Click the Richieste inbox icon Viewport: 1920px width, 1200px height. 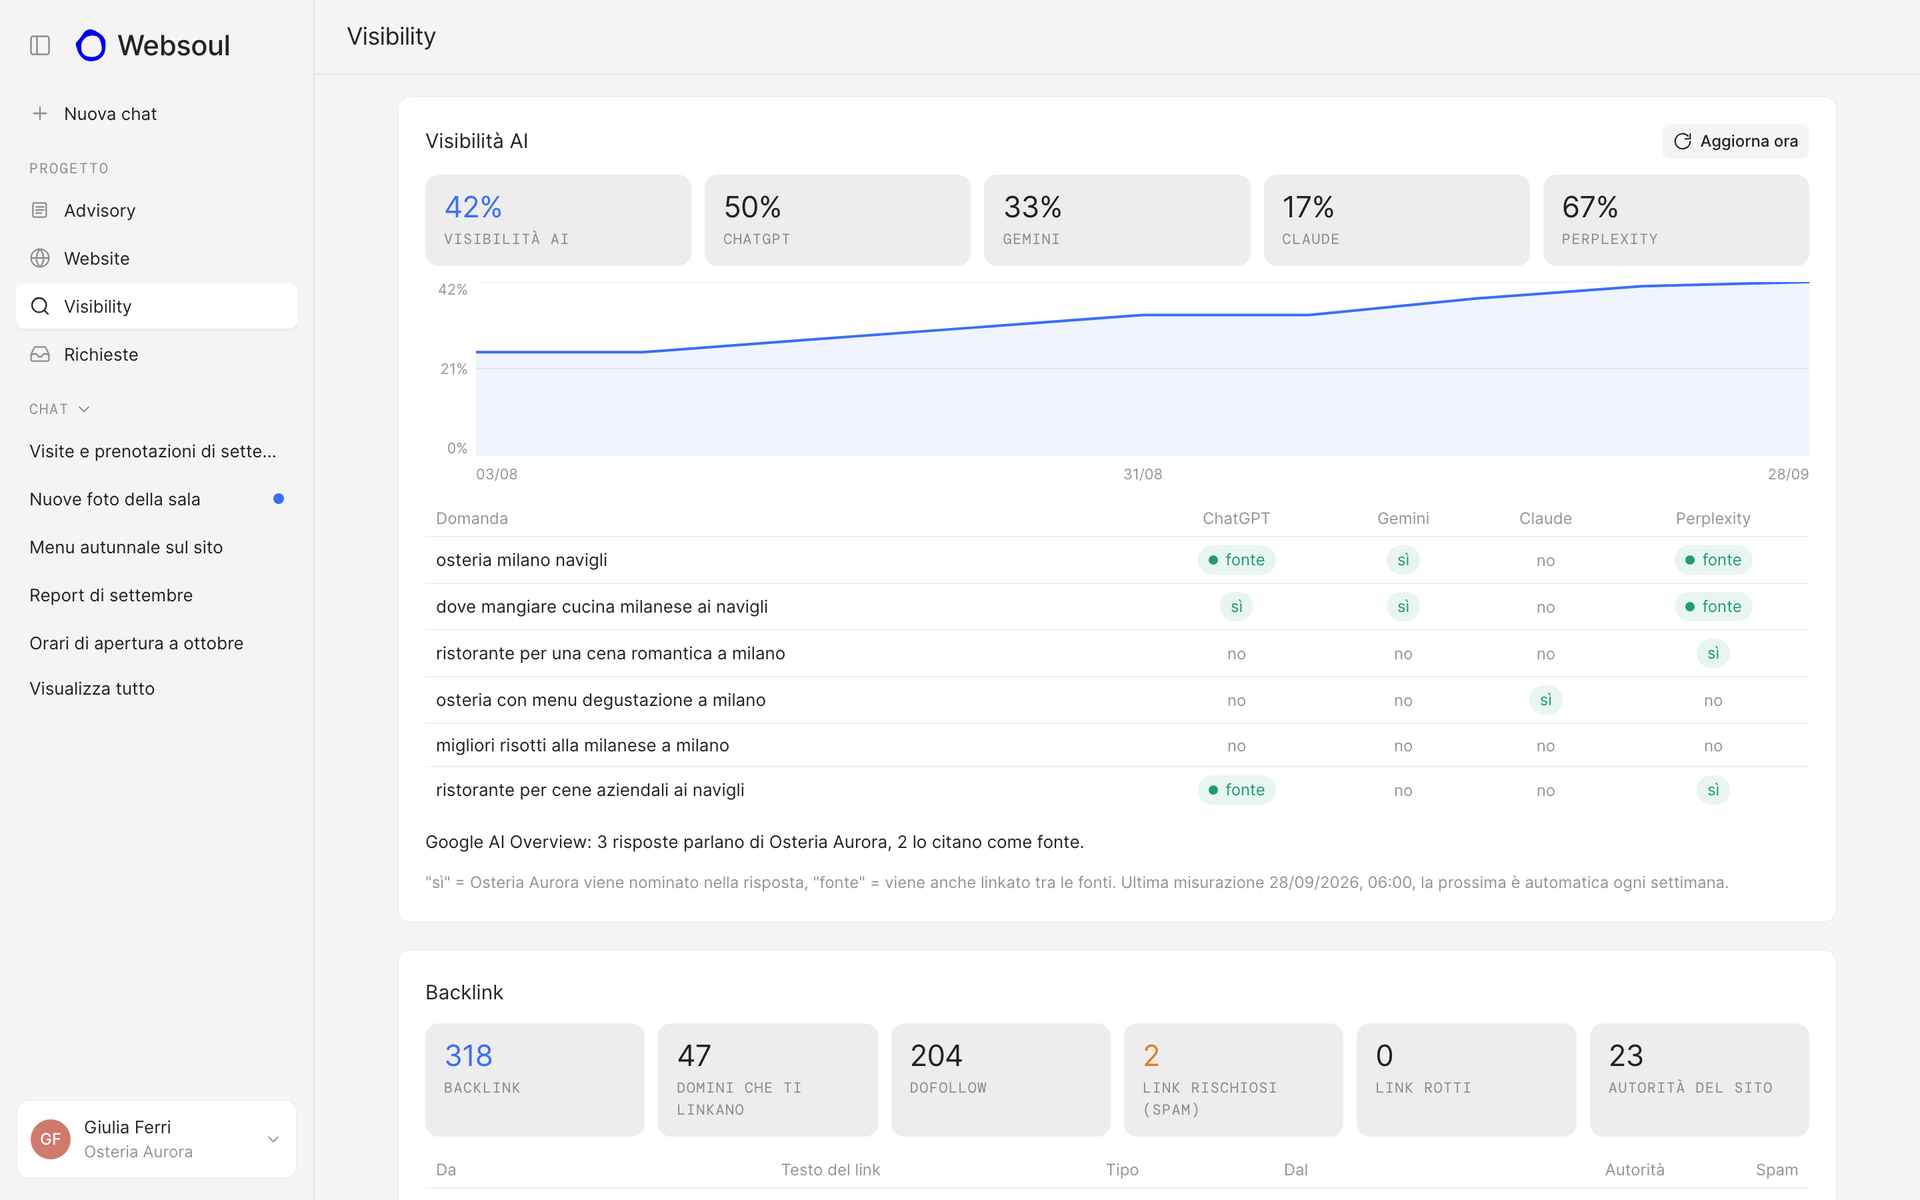[x=40, y=354]
